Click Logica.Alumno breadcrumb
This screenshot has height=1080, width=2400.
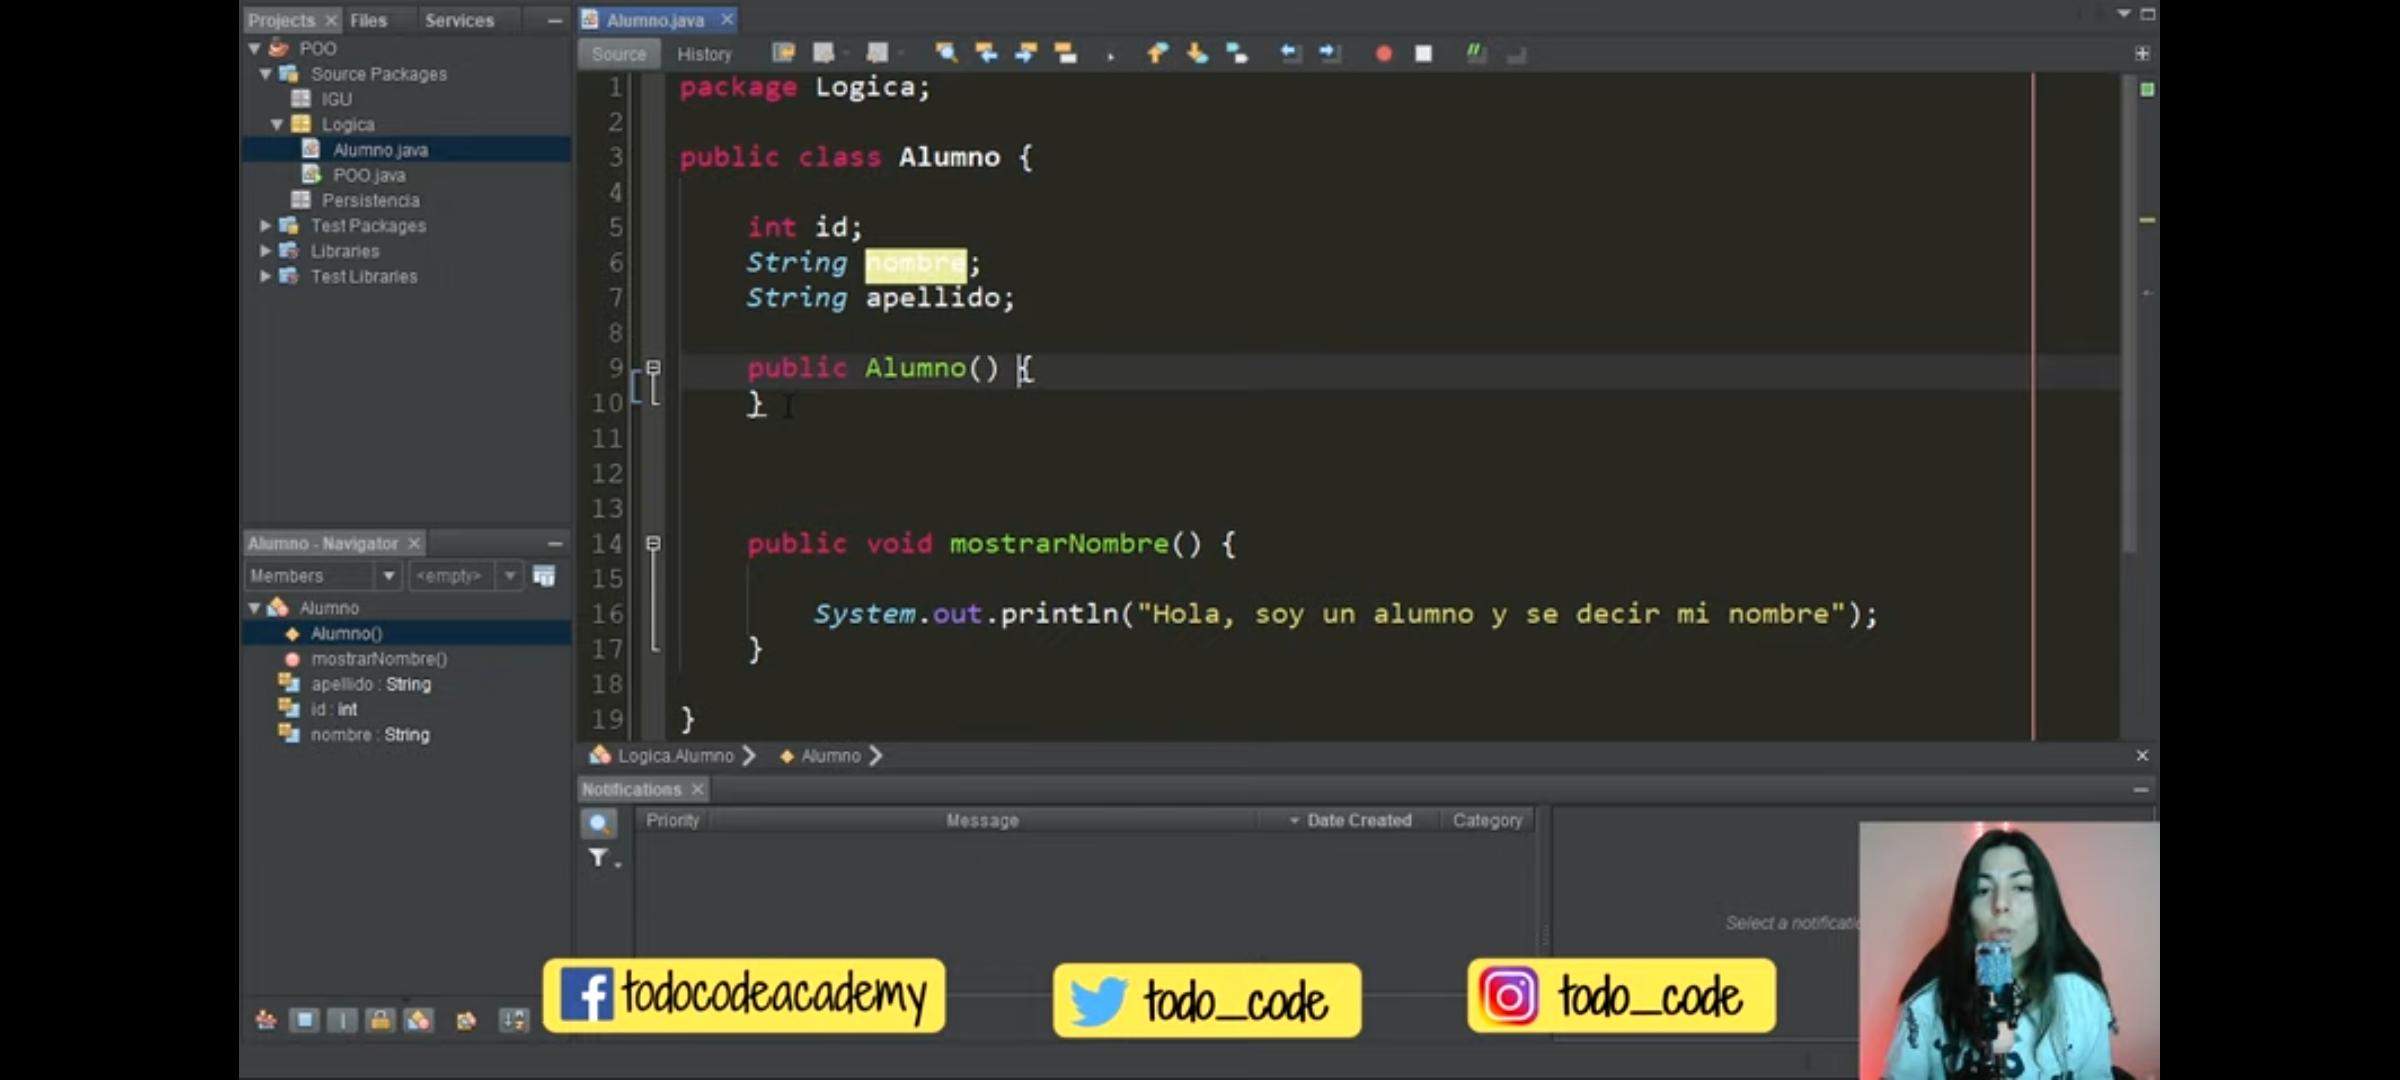click(x=675, y=756)
